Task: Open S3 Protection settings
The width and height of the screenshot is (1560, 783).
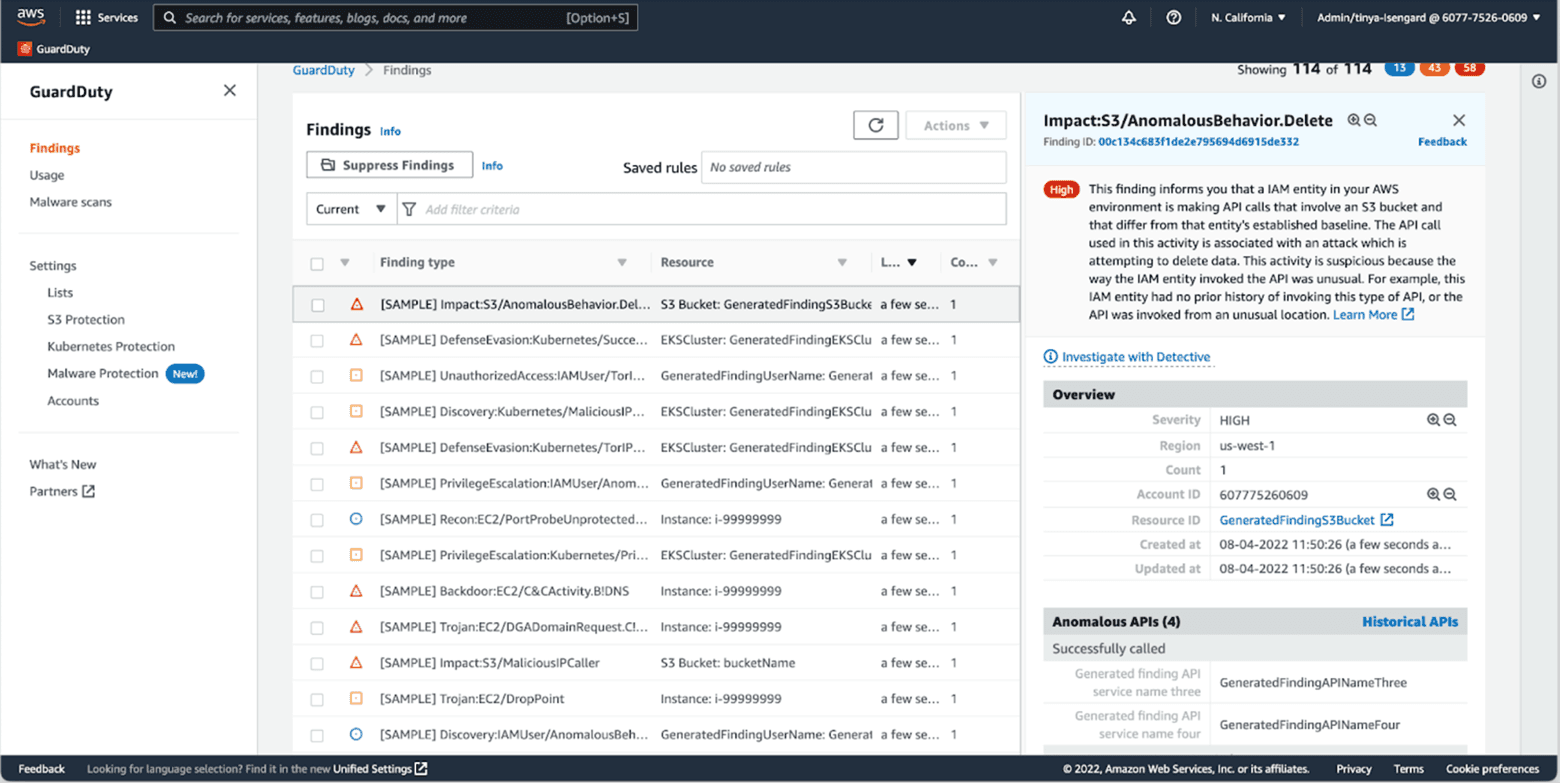Action: click(x=86, y=320)
